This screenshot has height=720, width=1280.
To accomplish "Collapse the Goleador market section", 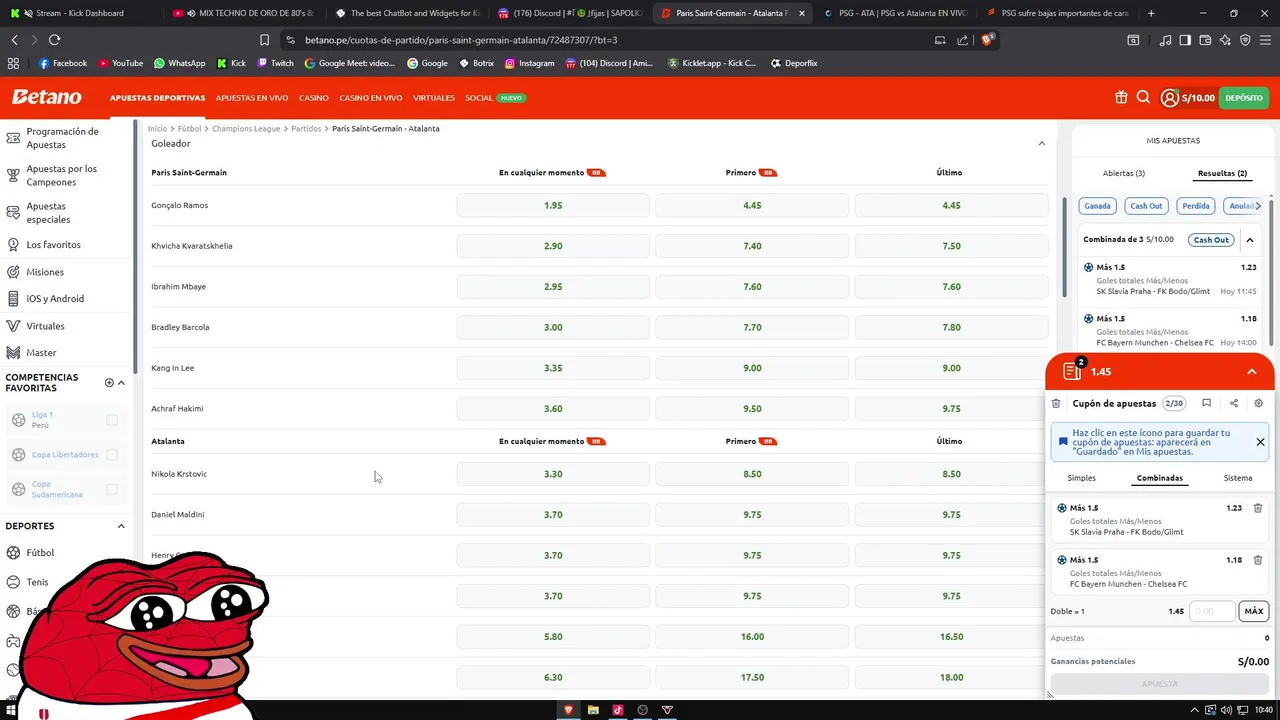I will click(x=1041, y=144).
